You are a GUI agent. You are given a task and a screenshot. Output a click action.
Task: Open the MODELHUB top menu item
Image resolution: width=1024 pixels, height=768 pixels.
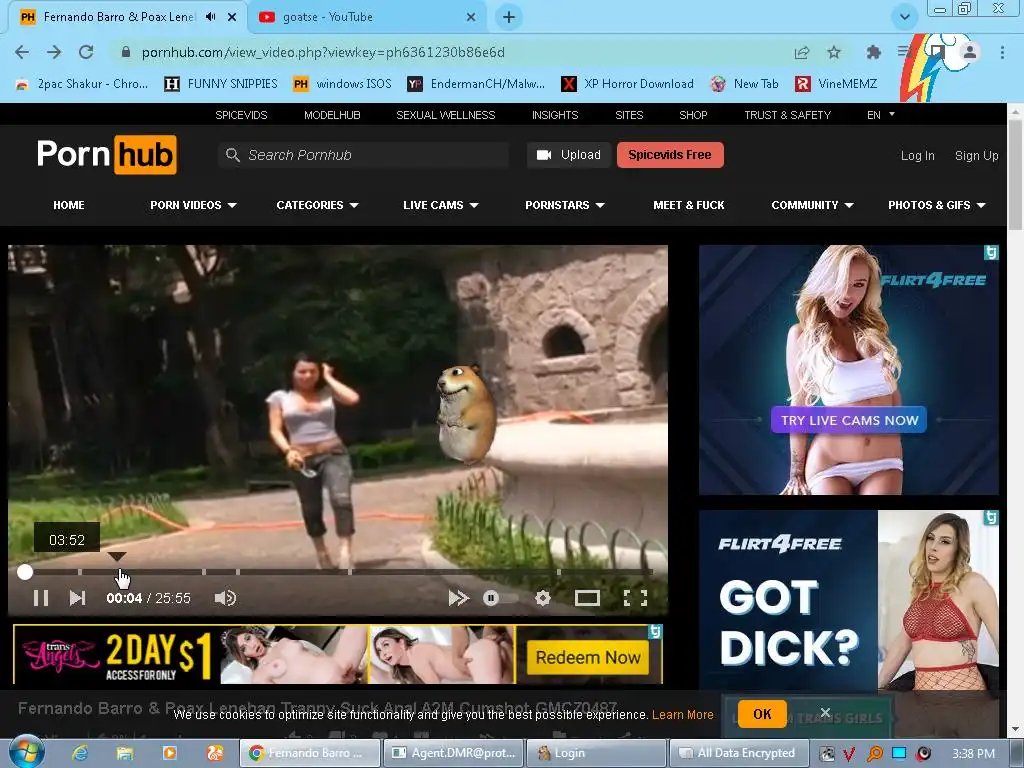[332, 115]
